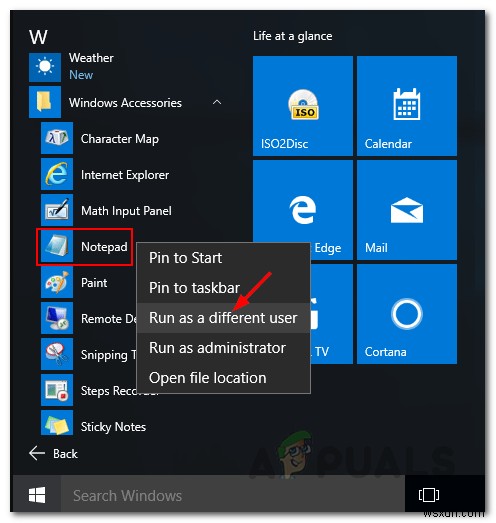The width and height of the screenshot is (496, 523).
Task: Open the Calendar tile
Action: [407, 106]
